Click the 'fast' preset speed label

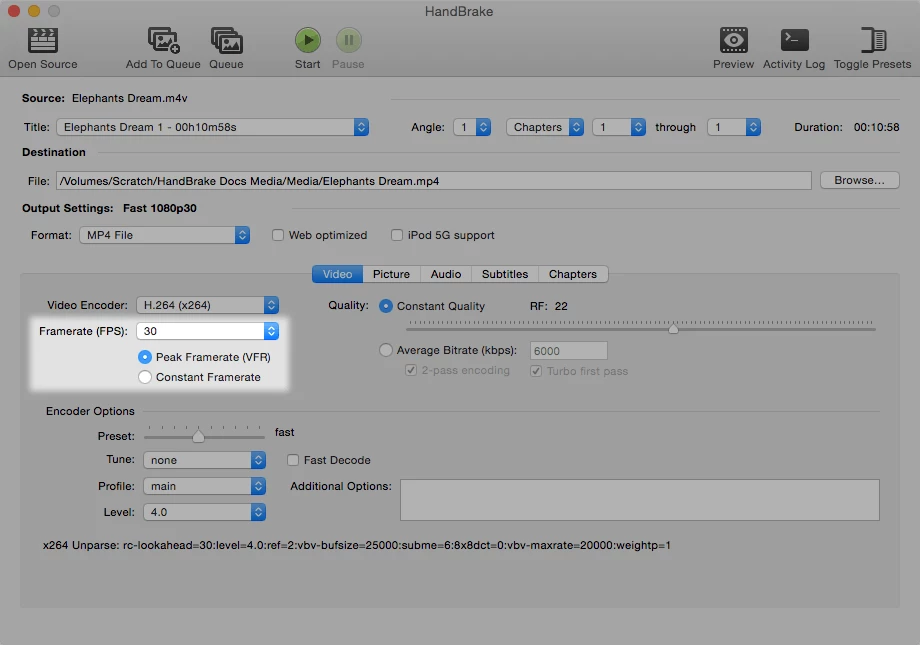click(285, 433)
